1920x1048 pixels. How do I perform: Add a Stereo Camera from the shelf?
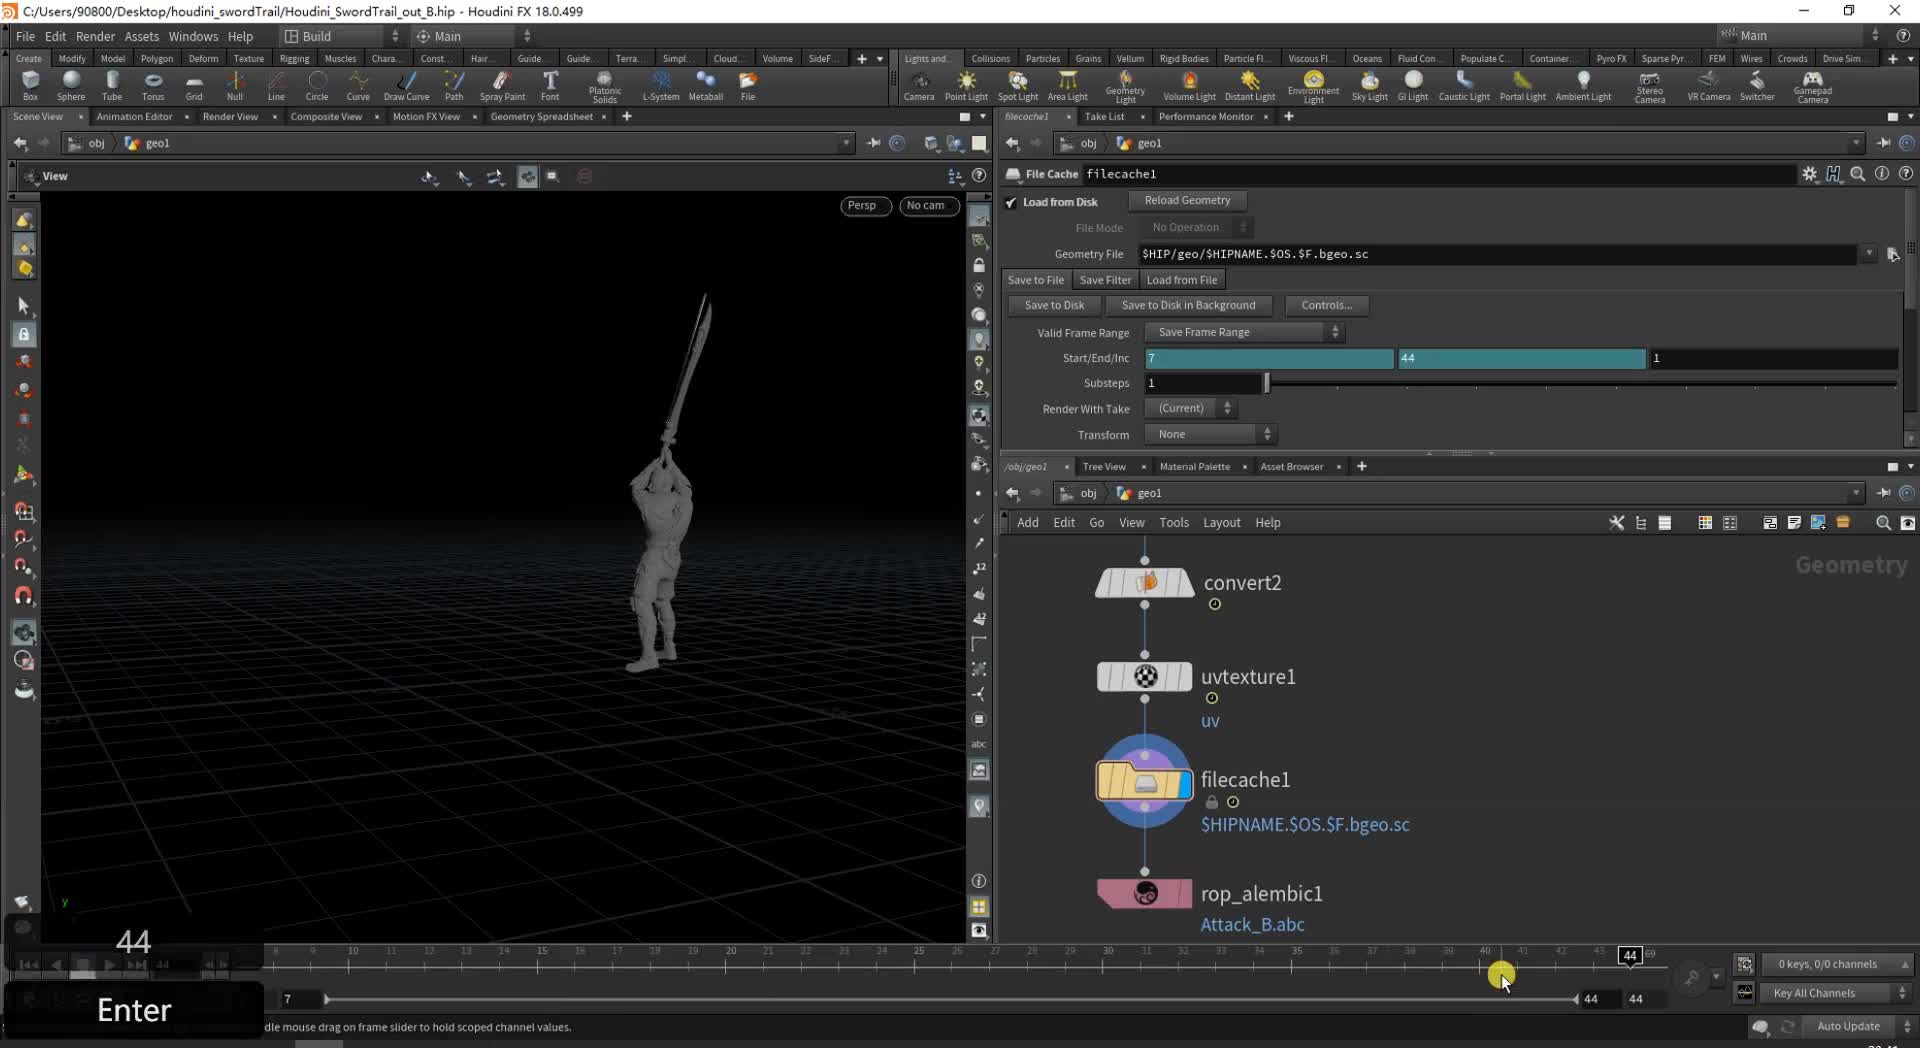coord(1650,87)
